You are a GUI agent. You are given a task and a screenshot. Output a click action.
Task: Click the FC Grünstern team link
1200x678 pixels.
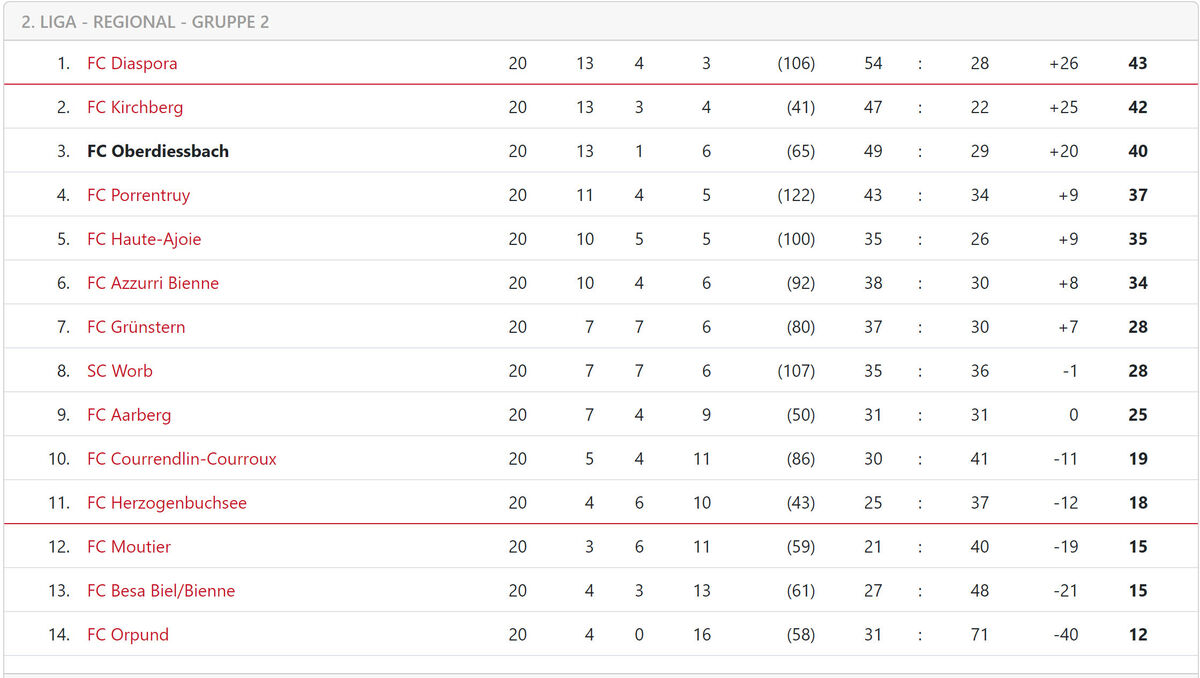(x=136, y=327)
